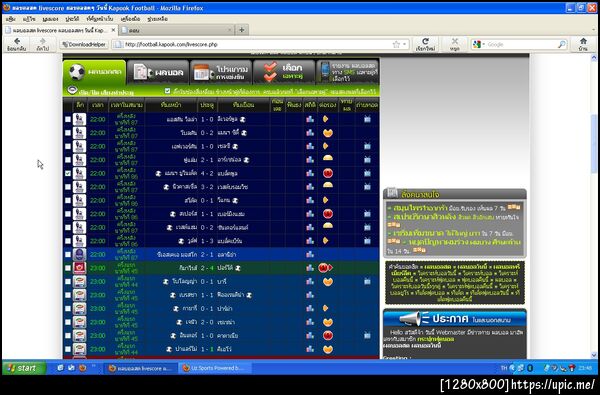Open the มุมมอง (View) menu

tap(50, 19)
